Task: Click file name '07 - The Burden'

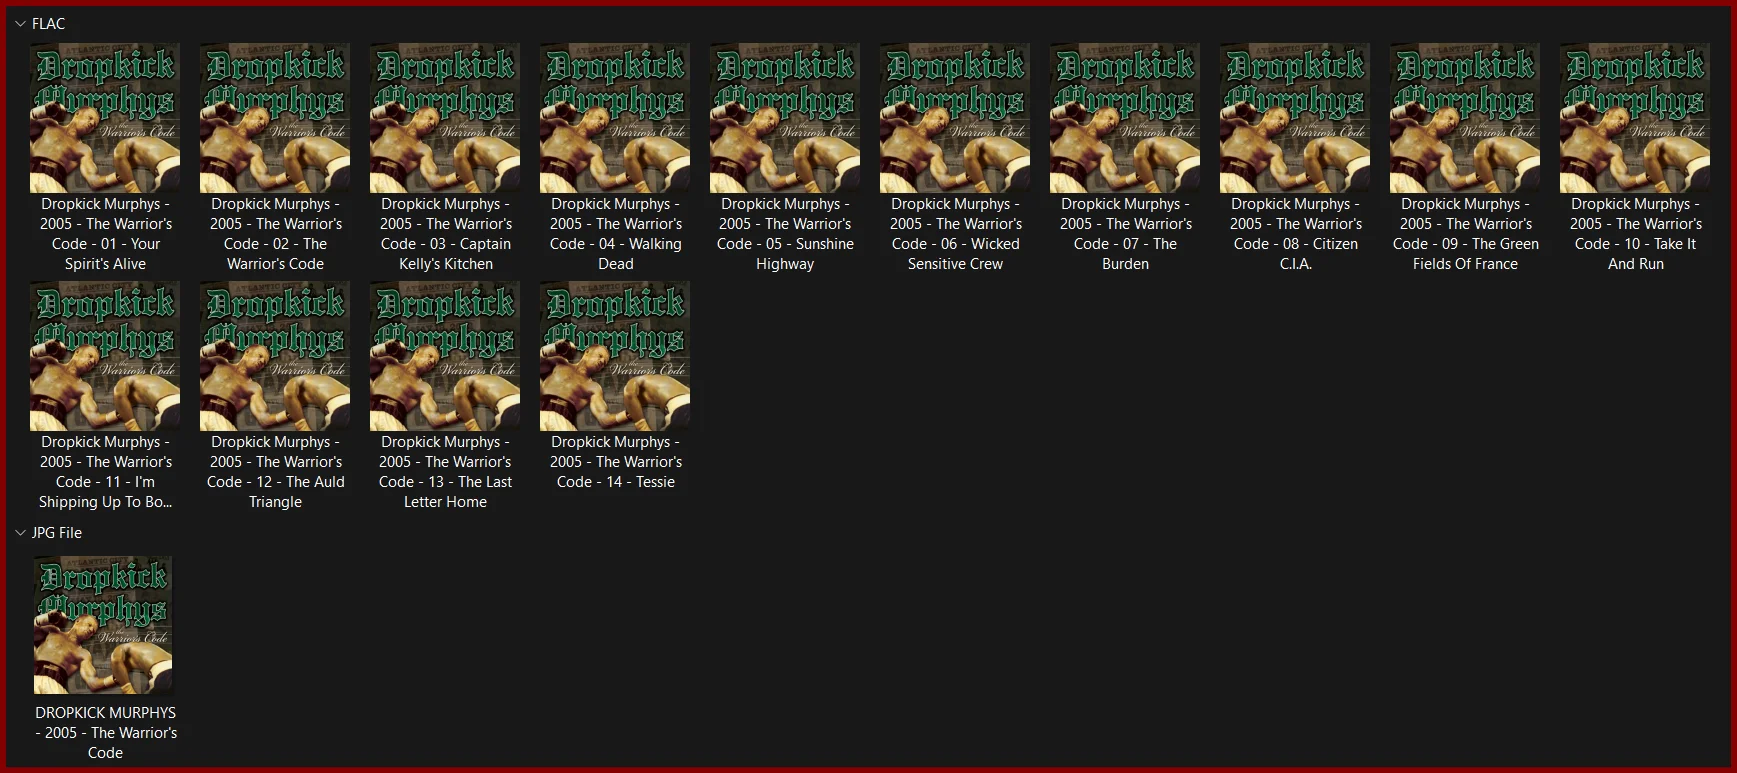Action: click(1125, 234)
